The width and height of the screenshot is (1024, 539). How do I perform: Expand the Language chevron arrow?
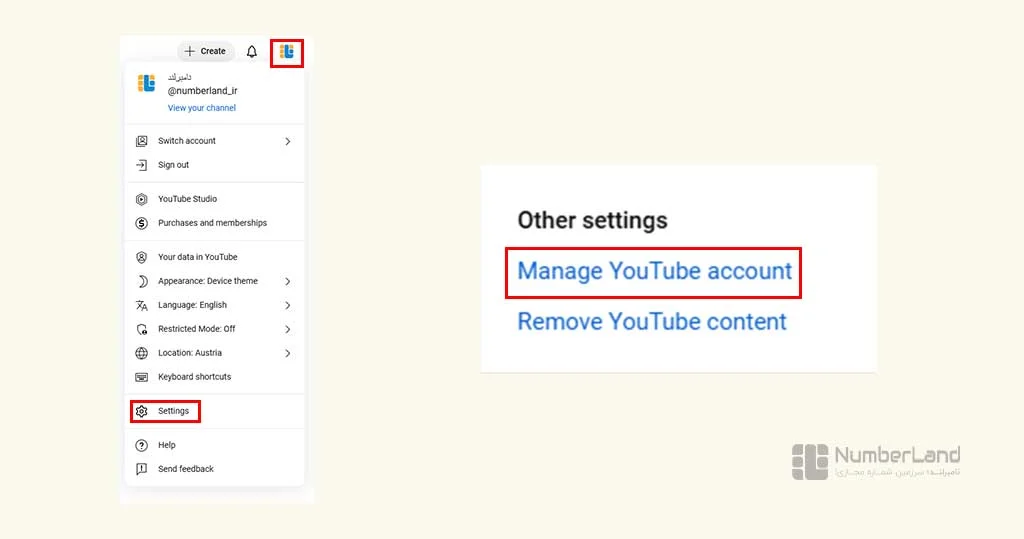coord(287,306)
